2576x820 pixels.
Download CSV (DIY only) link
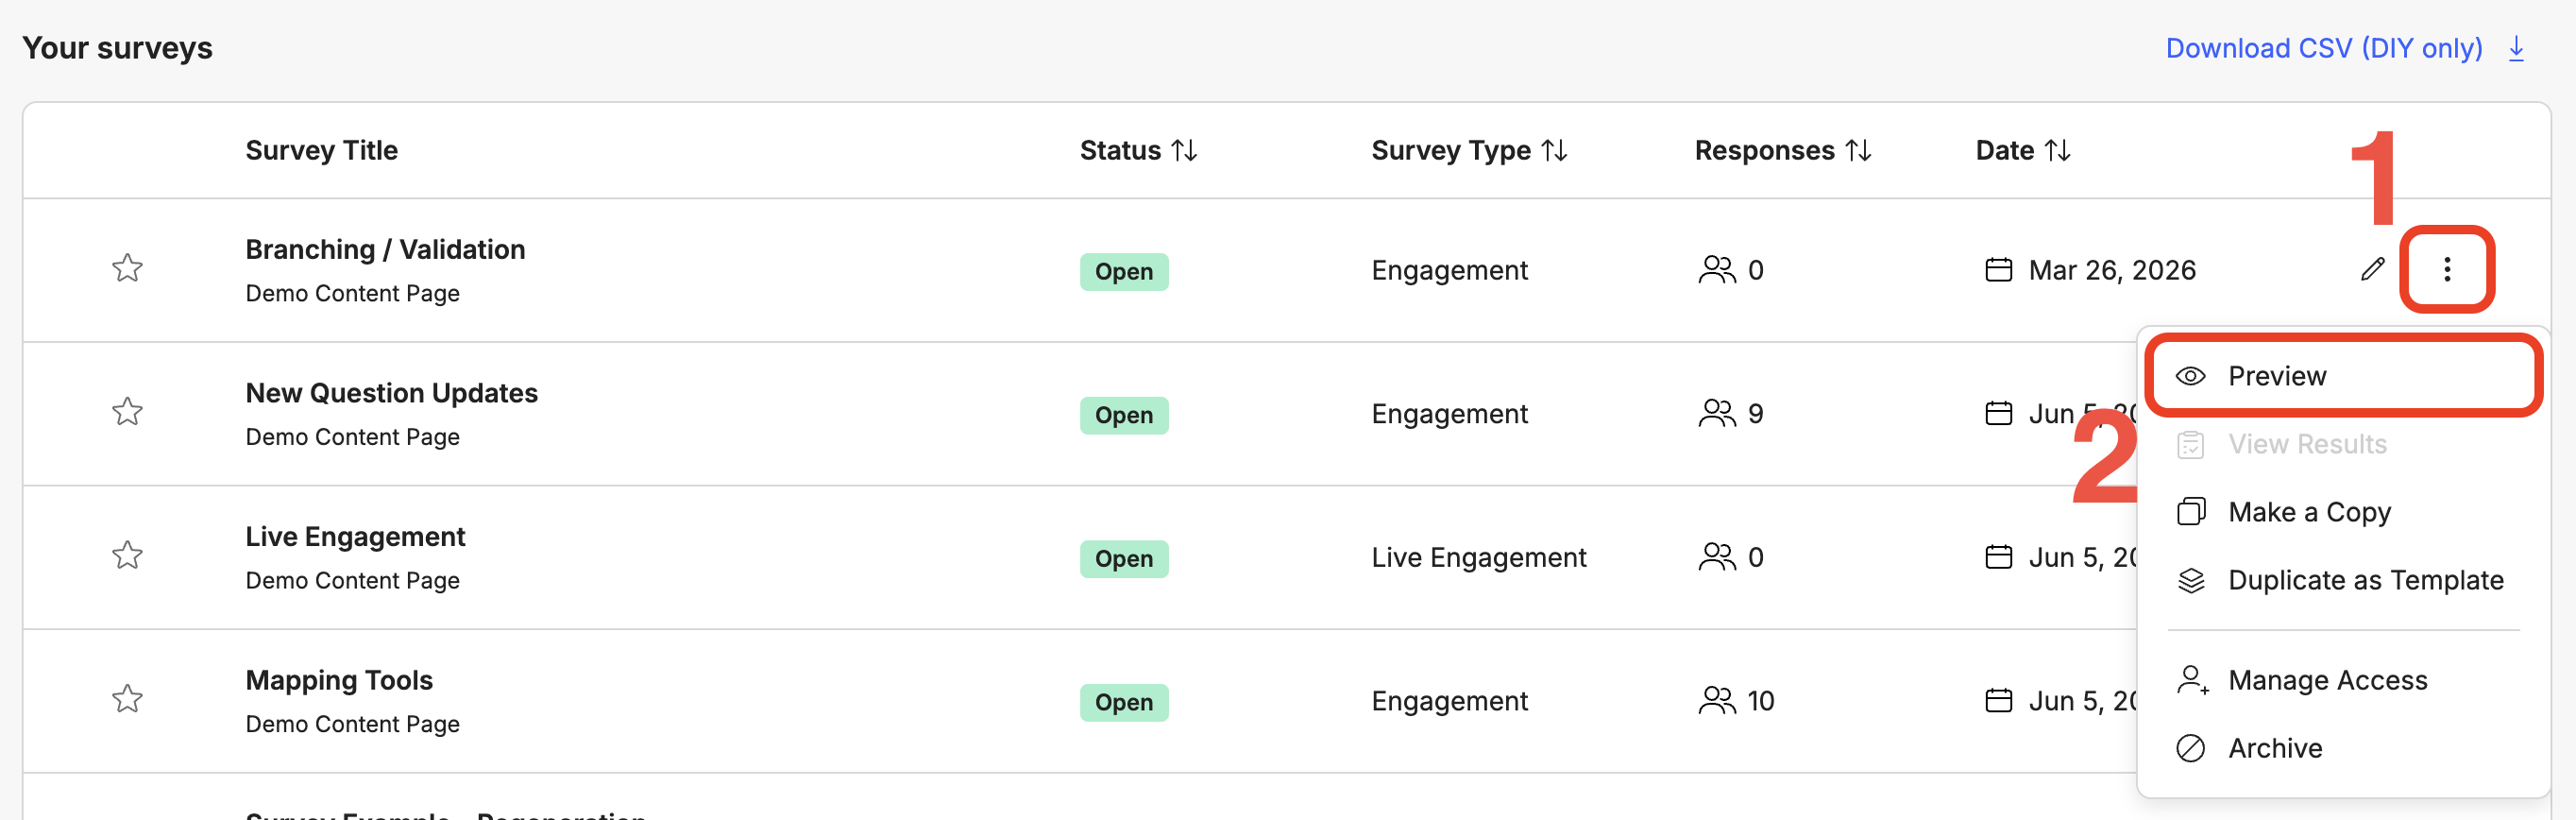2324,48
